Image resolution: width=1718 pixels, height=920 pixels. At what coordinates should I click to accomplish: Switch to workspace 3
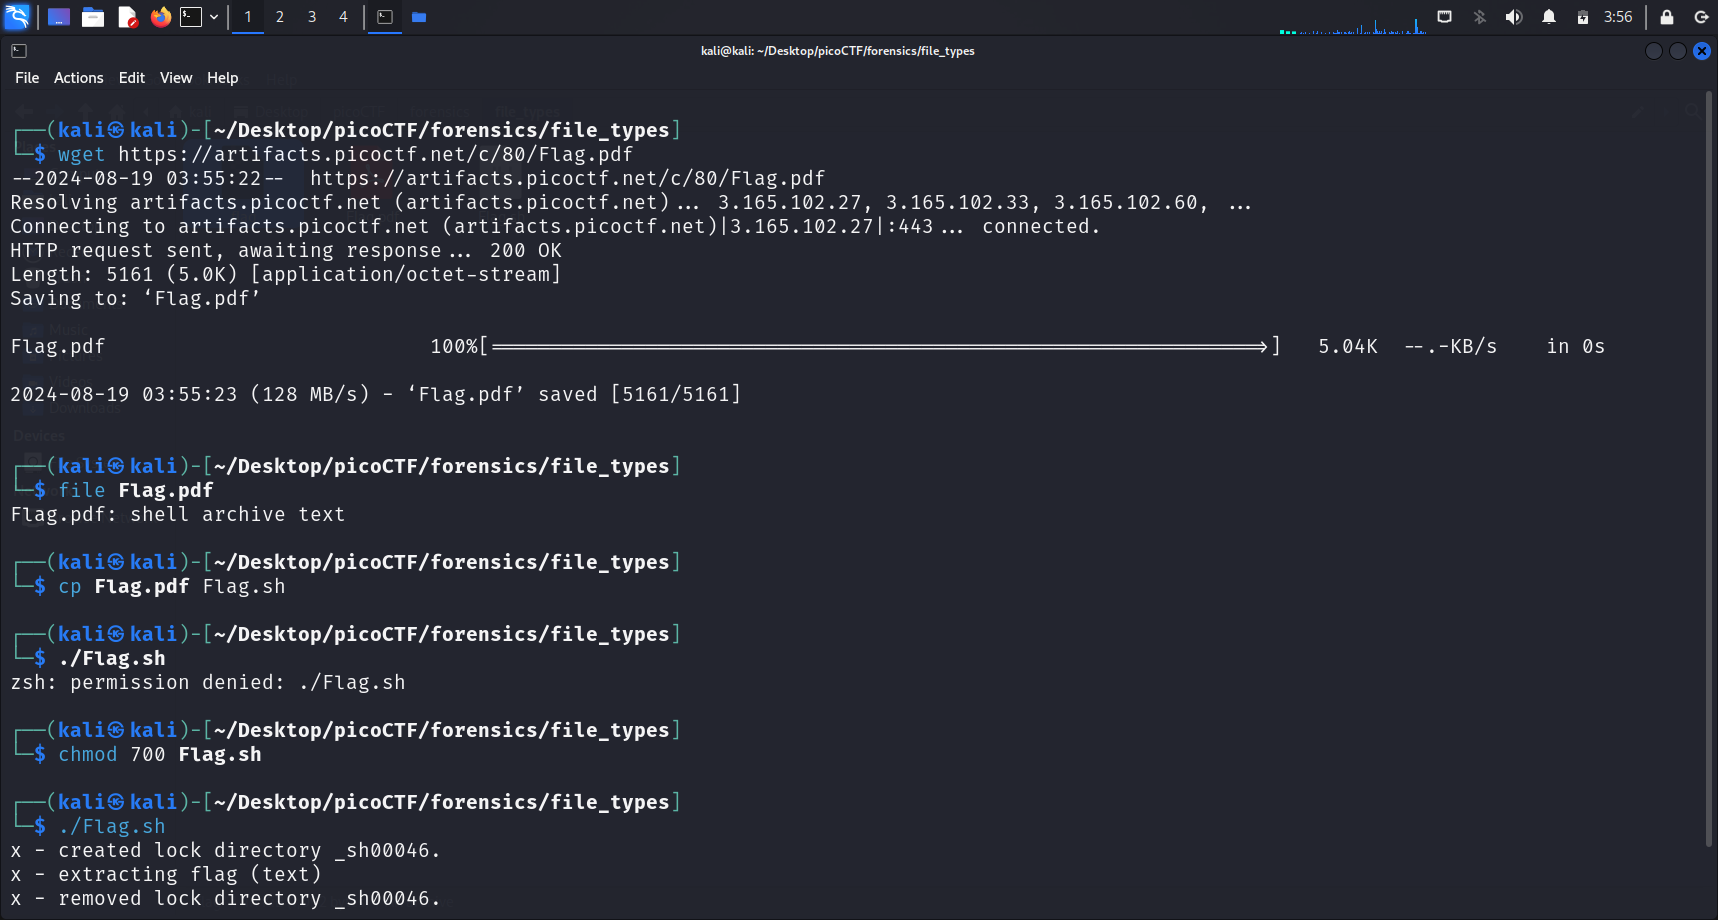click(x=312, y=17)
